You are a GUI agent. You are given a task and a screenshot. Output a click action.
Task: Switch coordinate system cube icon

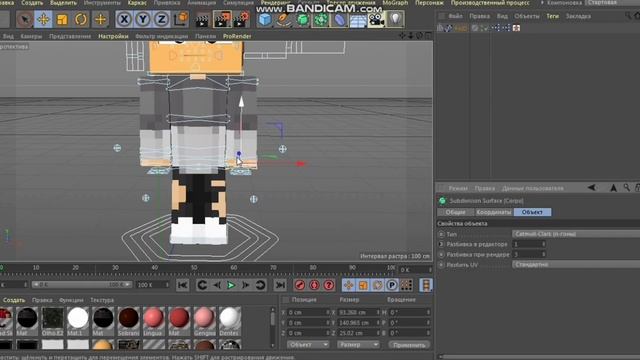(180, 19)
